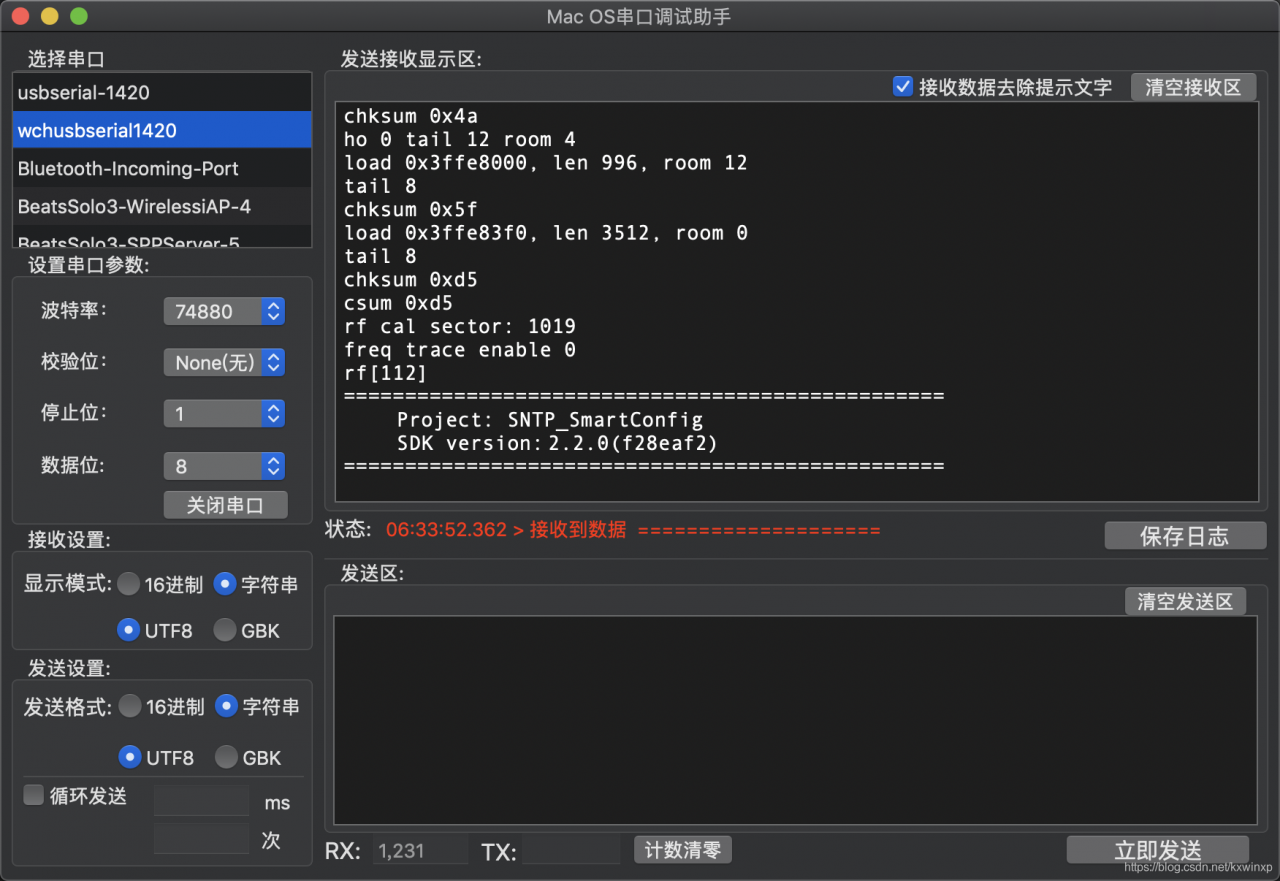
Task: Click 清空接收区 to clear receive area
Action: [1193, 87]
